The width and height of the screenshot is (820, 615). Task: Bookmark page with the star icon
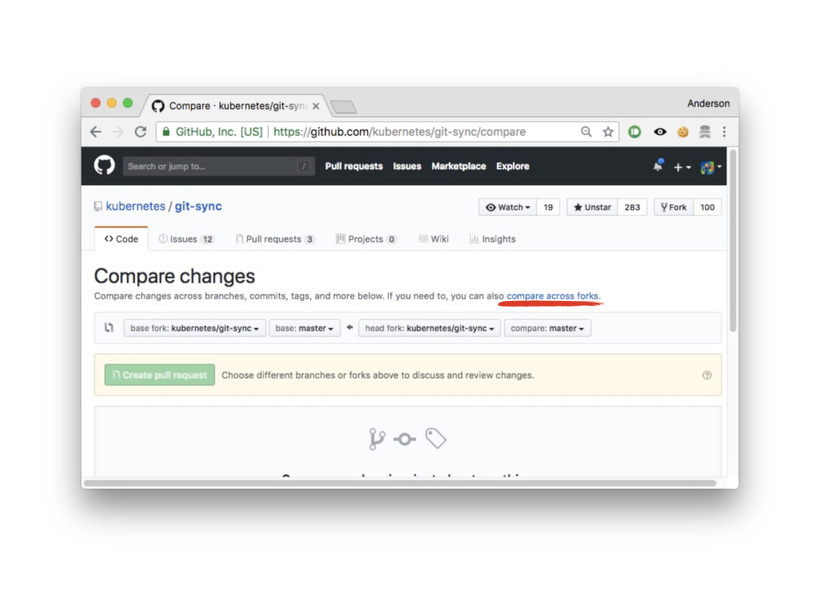(x=608, y=132)
